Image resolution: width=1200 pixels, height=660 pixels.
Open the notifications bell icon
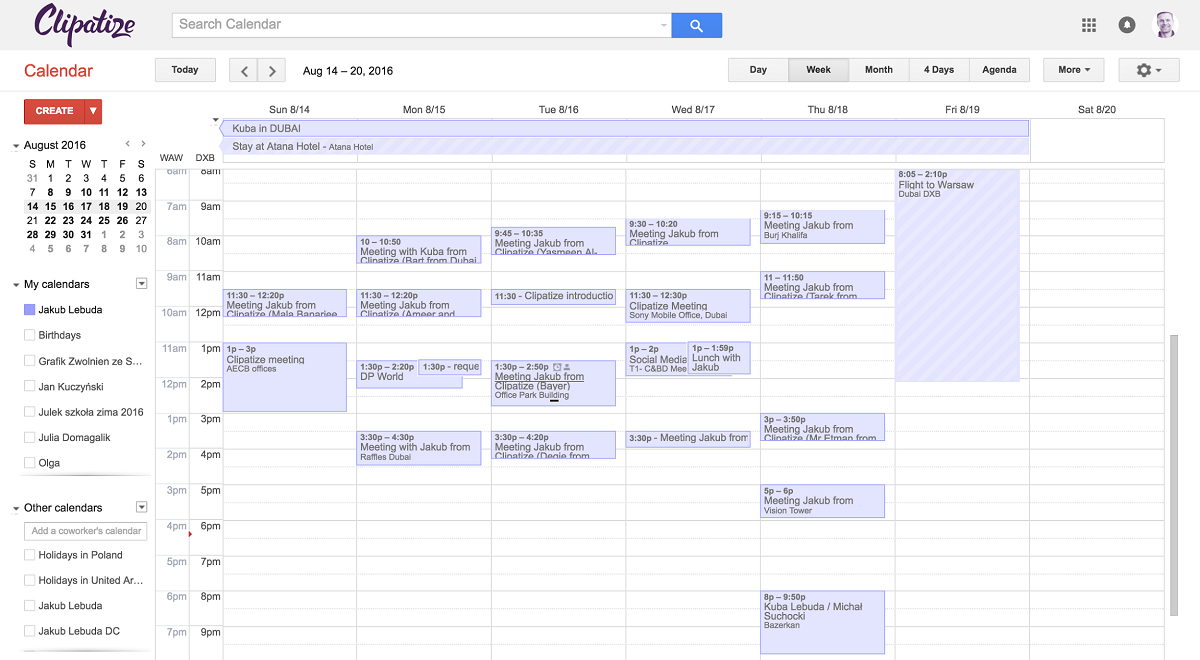point(1127,25)
